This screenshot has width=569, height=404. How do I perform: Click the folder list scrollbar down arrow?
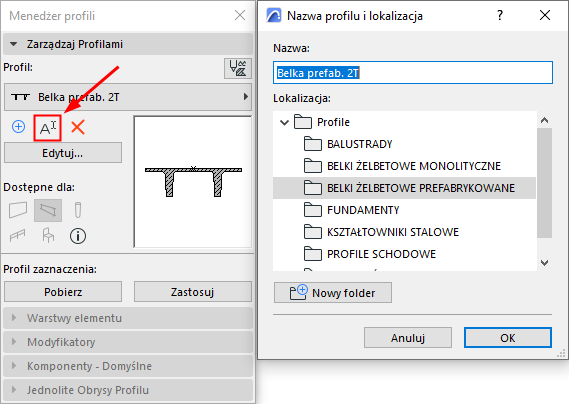point(544,262)
